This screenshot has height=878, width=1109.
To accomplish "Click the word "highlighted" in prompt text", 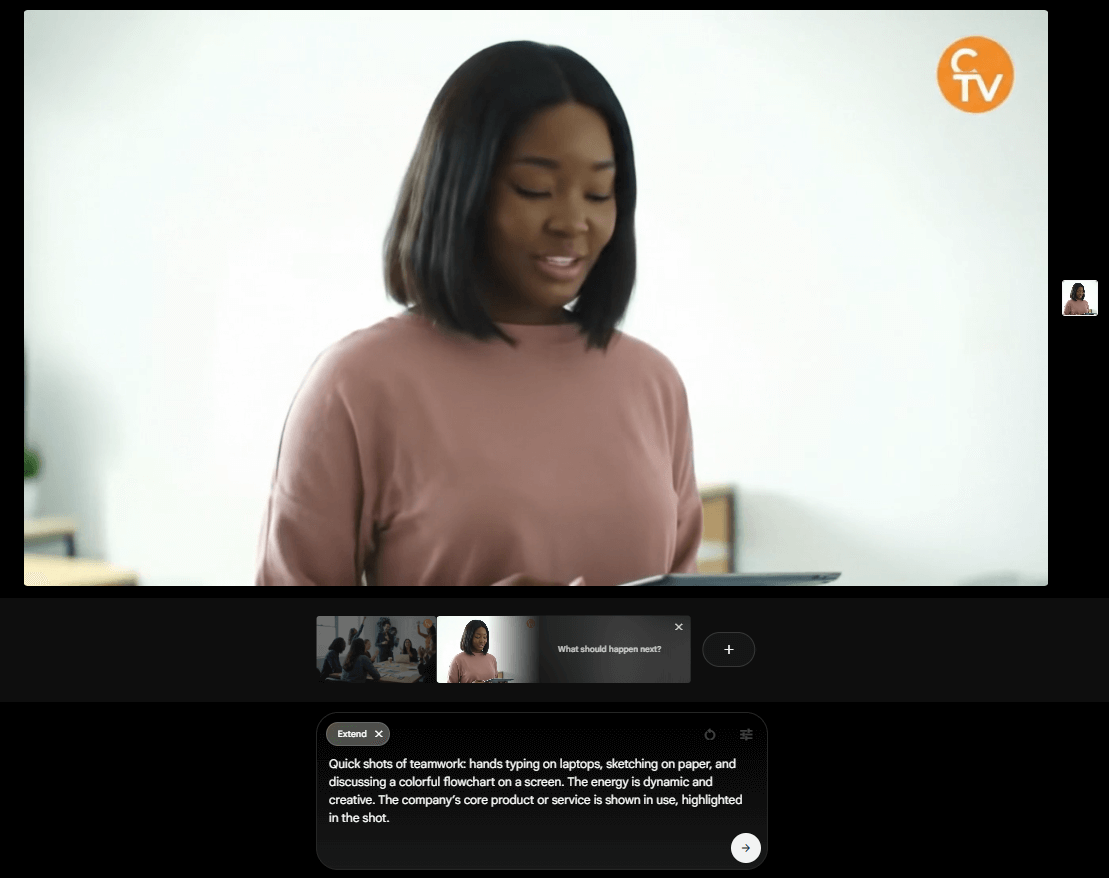I will pos(711,800).
